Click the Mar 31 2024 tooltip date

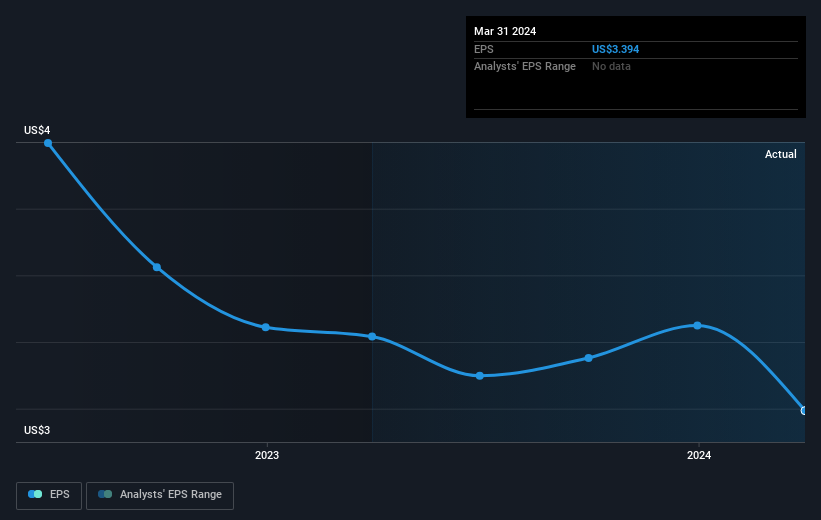505,31
